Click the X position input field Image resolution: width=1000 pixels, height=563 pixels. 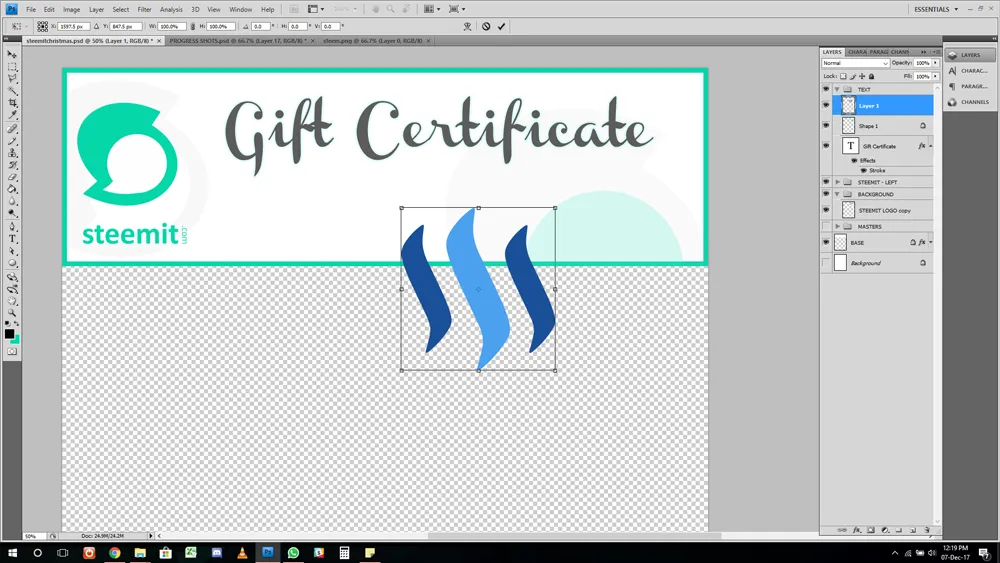tap(73, 27)
